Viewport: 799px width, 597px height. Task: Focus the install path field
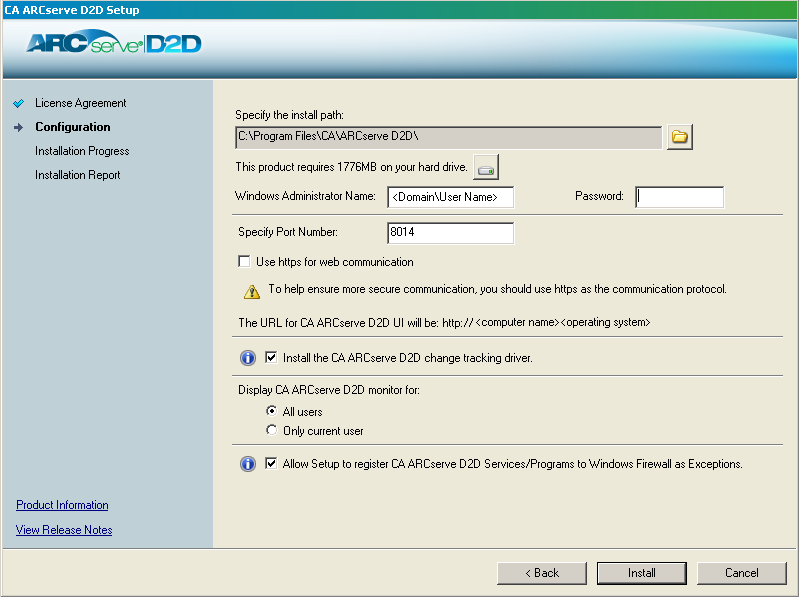click(x=448, y=137)
